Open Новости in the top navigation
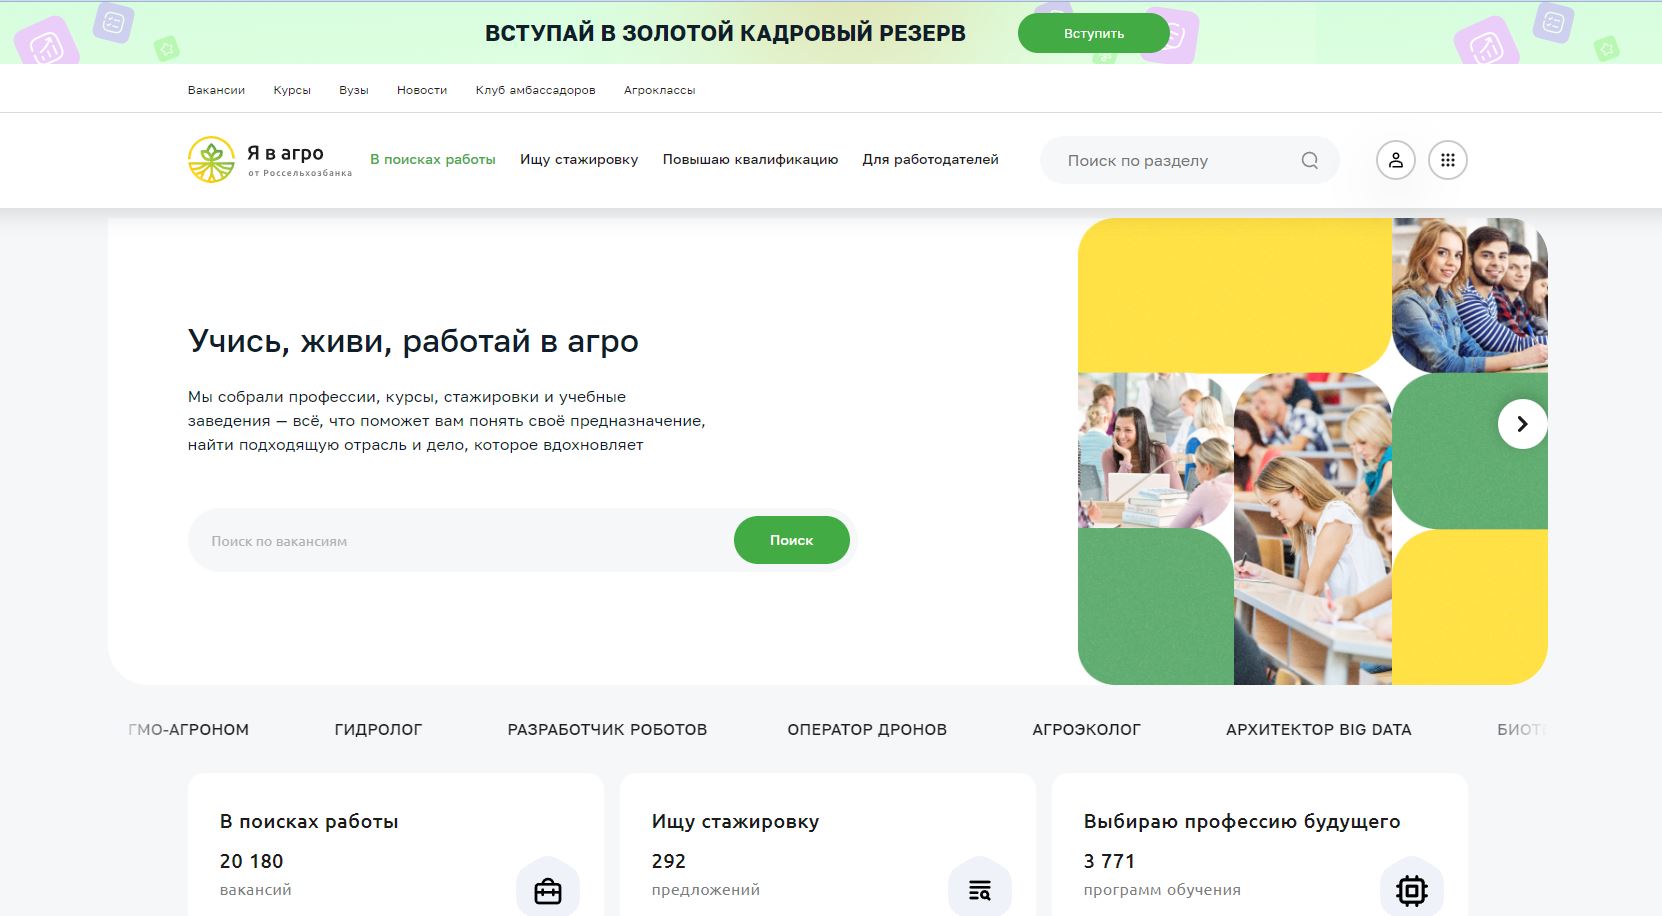 pos(422,90)
